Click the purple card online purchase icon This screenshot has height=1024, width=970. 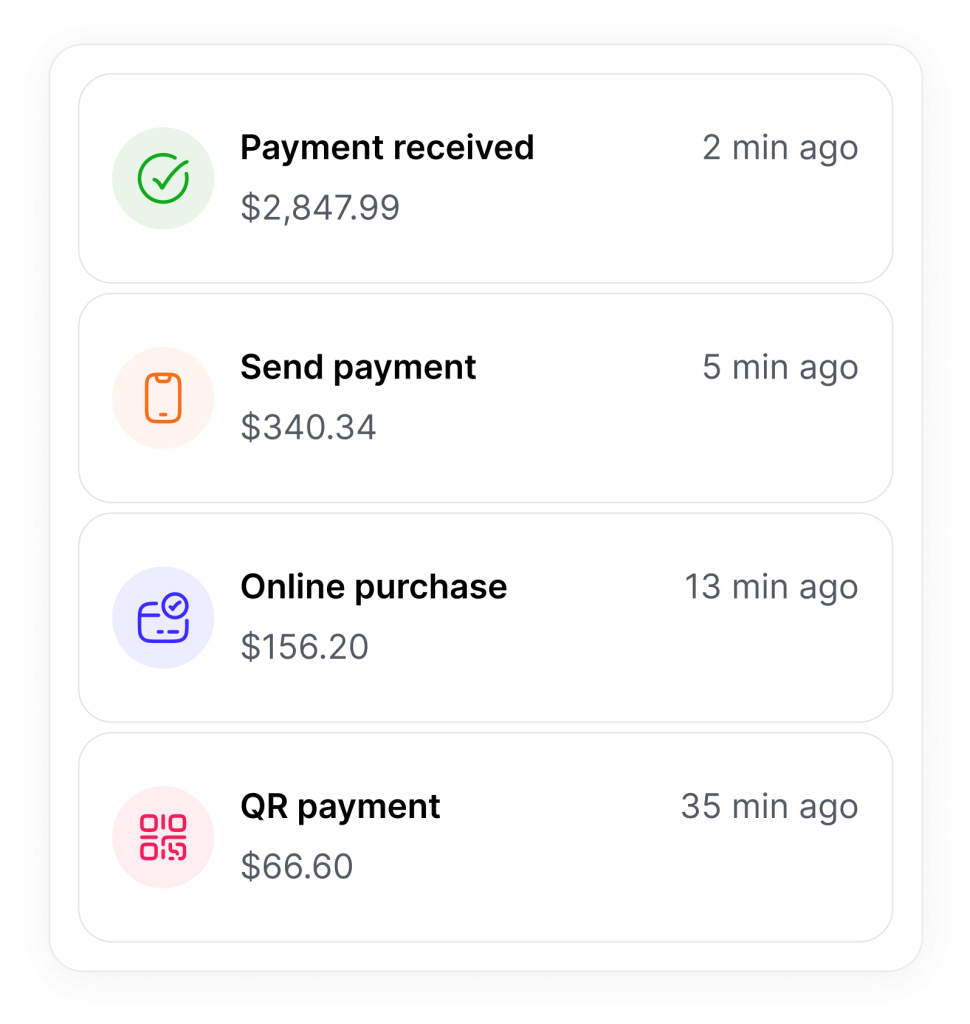(163, 618)
